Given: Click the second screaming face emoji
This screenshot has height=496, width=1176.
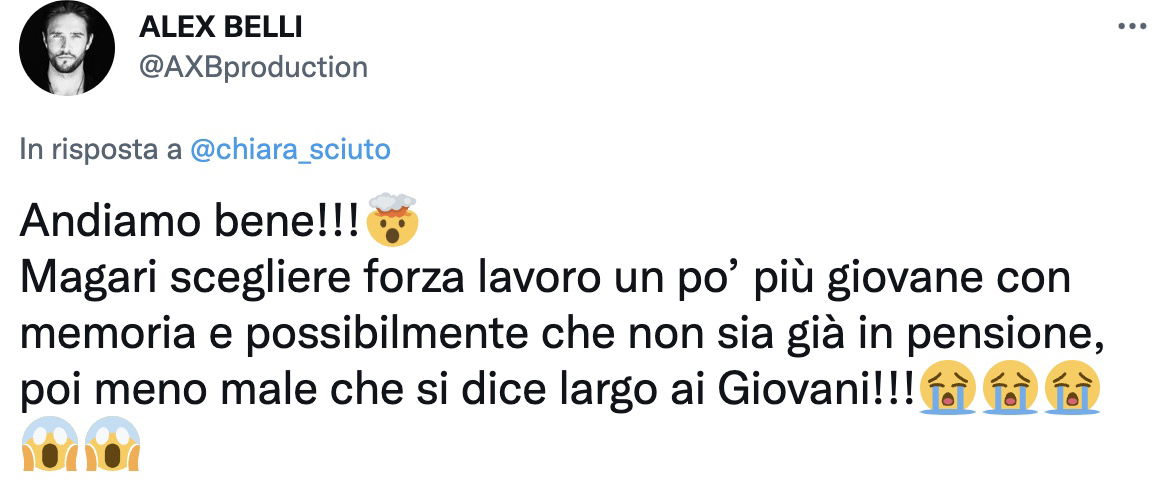Looking at the screenshot, I should tap(112, 443).
